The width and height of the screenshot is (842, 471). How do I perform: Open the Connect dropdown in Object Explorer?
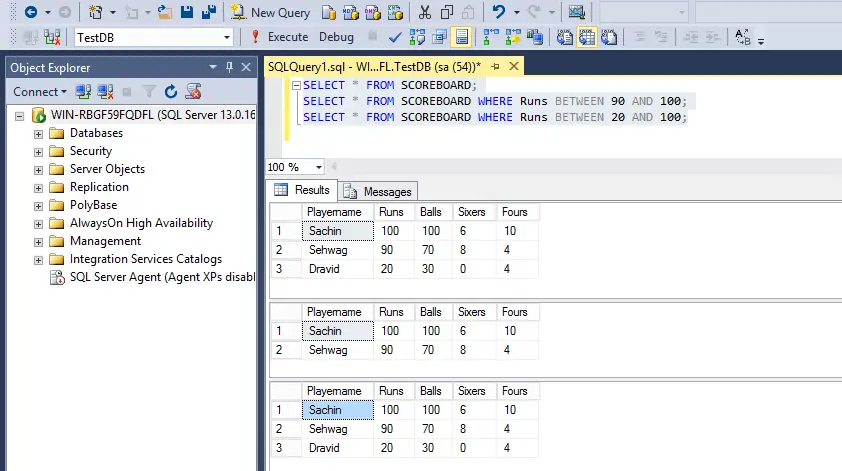pyautogui.click(x=40, y=92)
